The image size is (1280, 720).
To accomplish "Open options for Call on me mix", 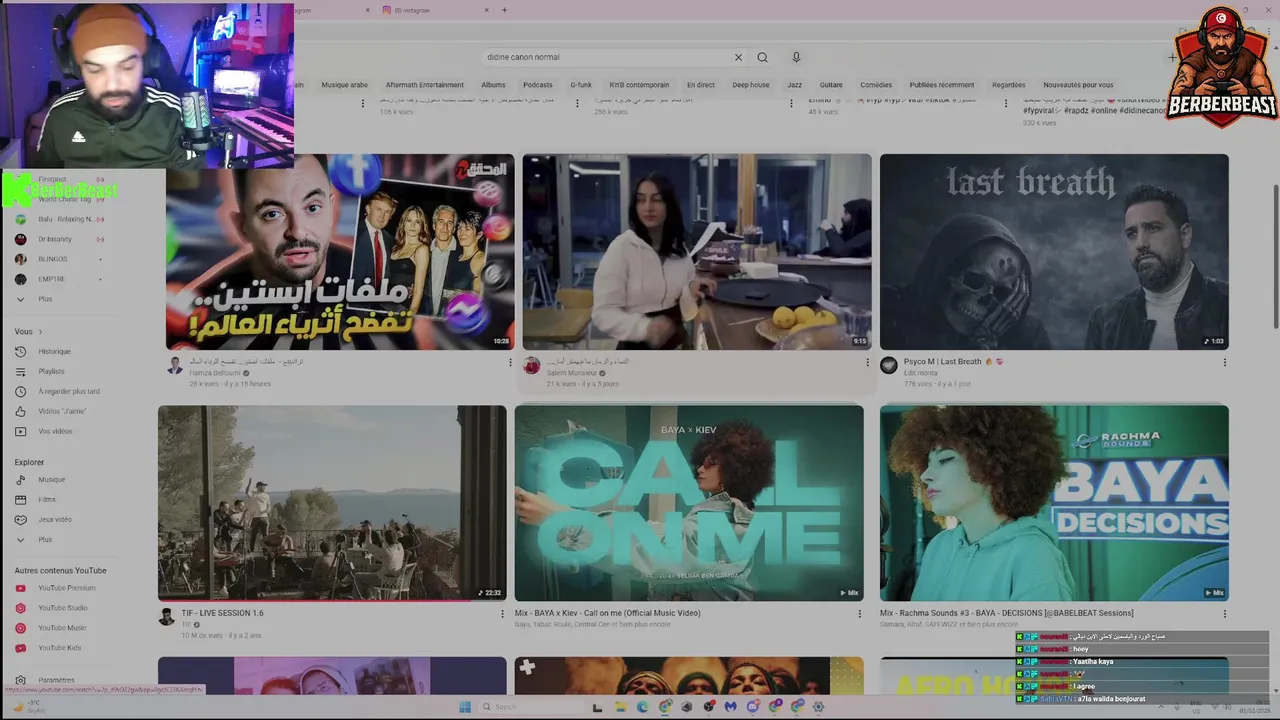I will pos(859,614).
